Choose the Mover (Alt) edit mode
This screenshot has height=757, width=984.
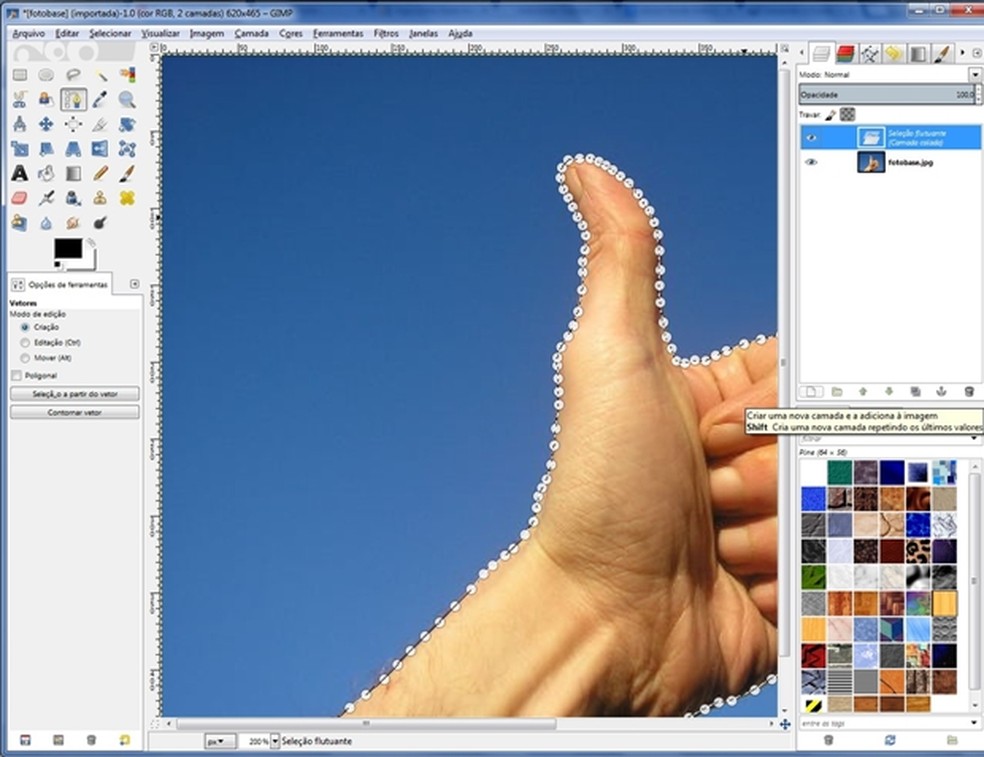coord(25,358)
